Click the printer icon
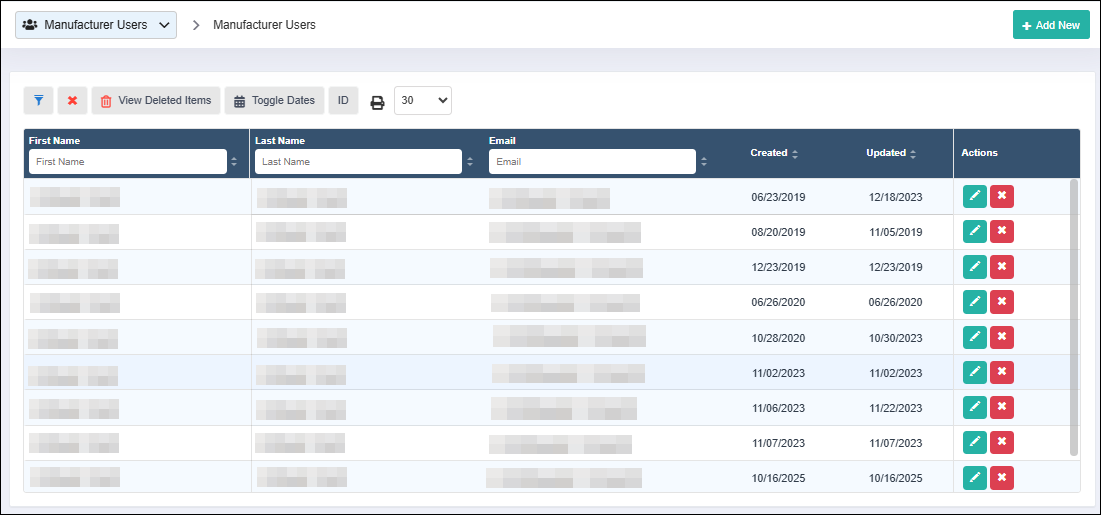Image resolution: width=1101 pixels, height=515 pixels. coord(377,101)
